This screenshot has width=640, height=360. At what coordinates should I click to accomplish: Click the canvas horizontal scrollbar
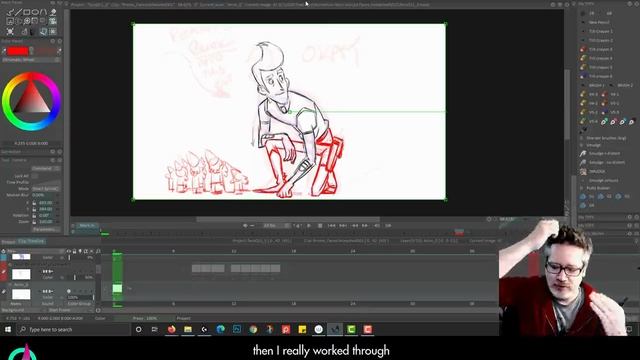[x=288, y=220]
